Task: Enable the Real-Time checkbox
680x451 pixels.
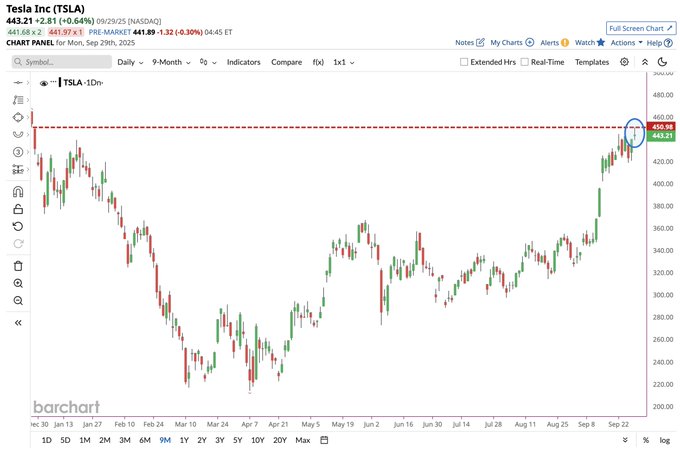Action: pyautogui.click(x=524, y=62)
